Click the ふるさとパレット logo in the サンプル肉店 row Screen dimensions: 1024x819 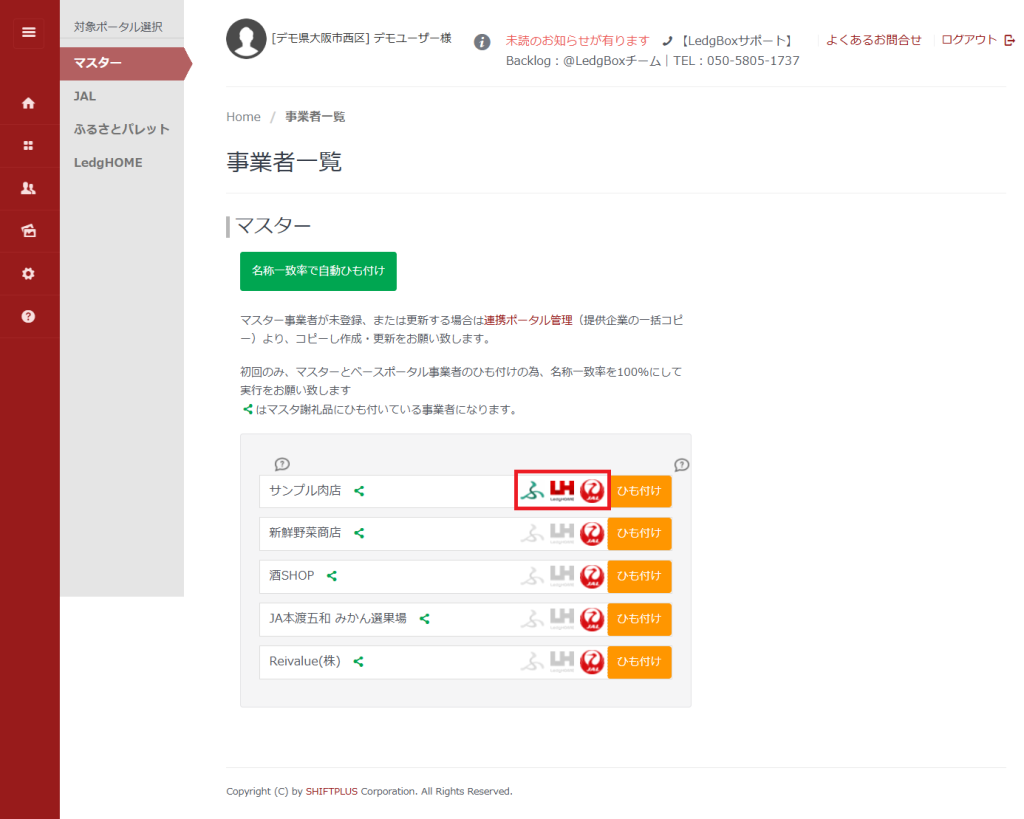point(532,491)
